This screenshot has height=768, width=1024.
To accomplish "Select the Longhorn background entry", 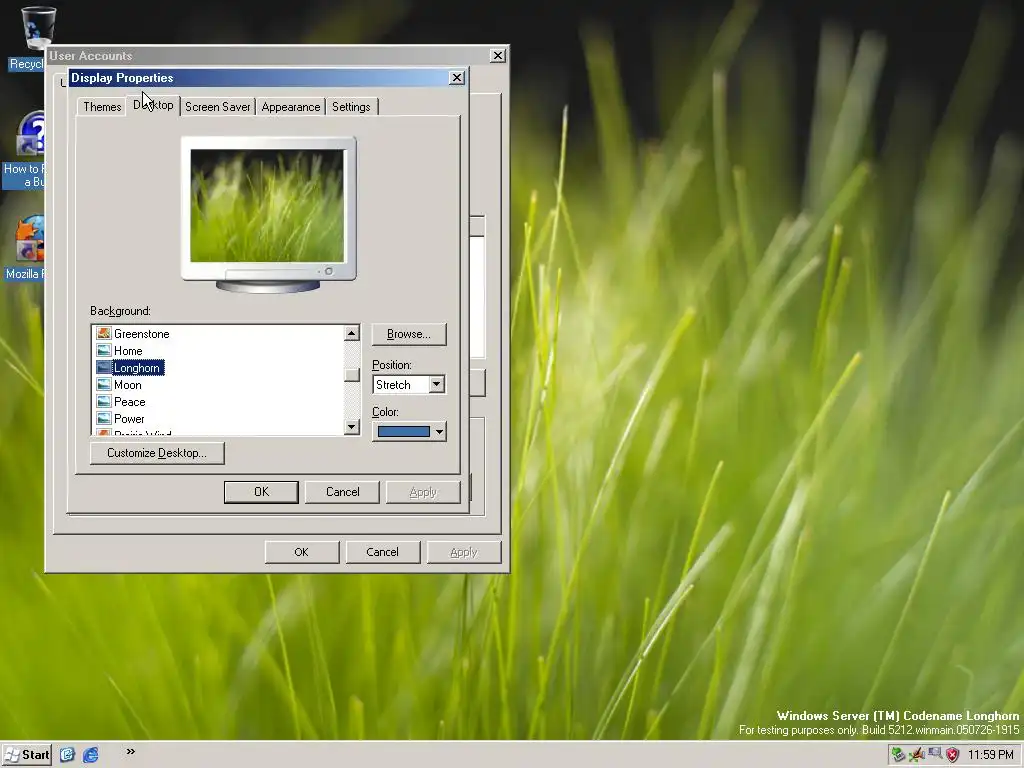I will click(x=136, y=368).
